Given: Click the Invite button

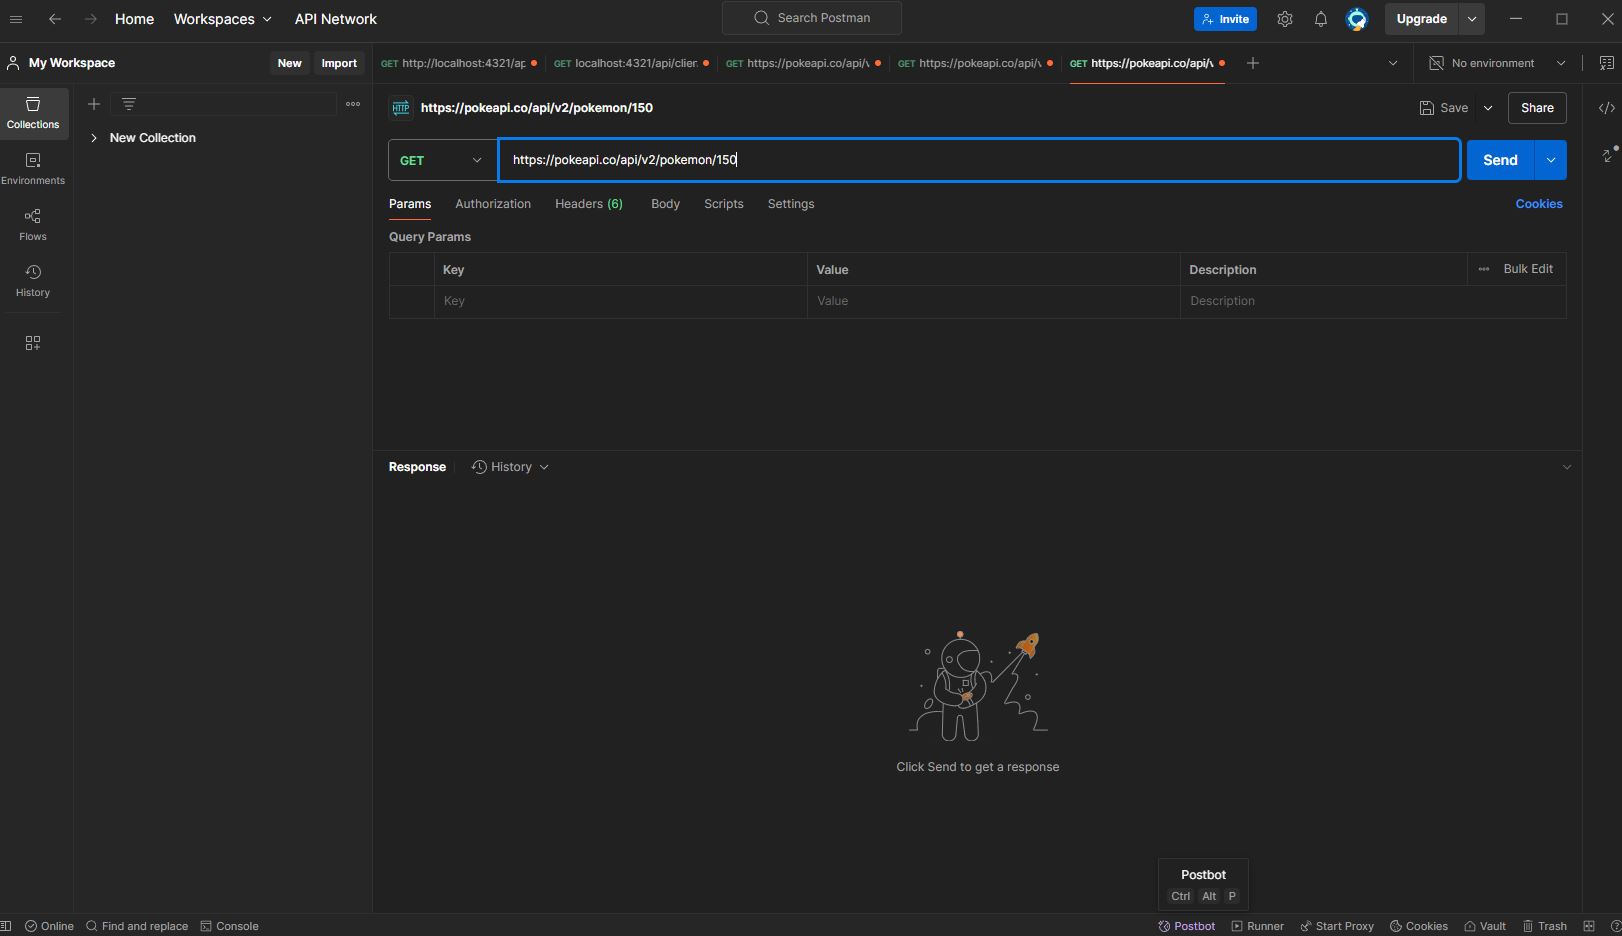Looking at the screenshot, I should coord(1225,19).
